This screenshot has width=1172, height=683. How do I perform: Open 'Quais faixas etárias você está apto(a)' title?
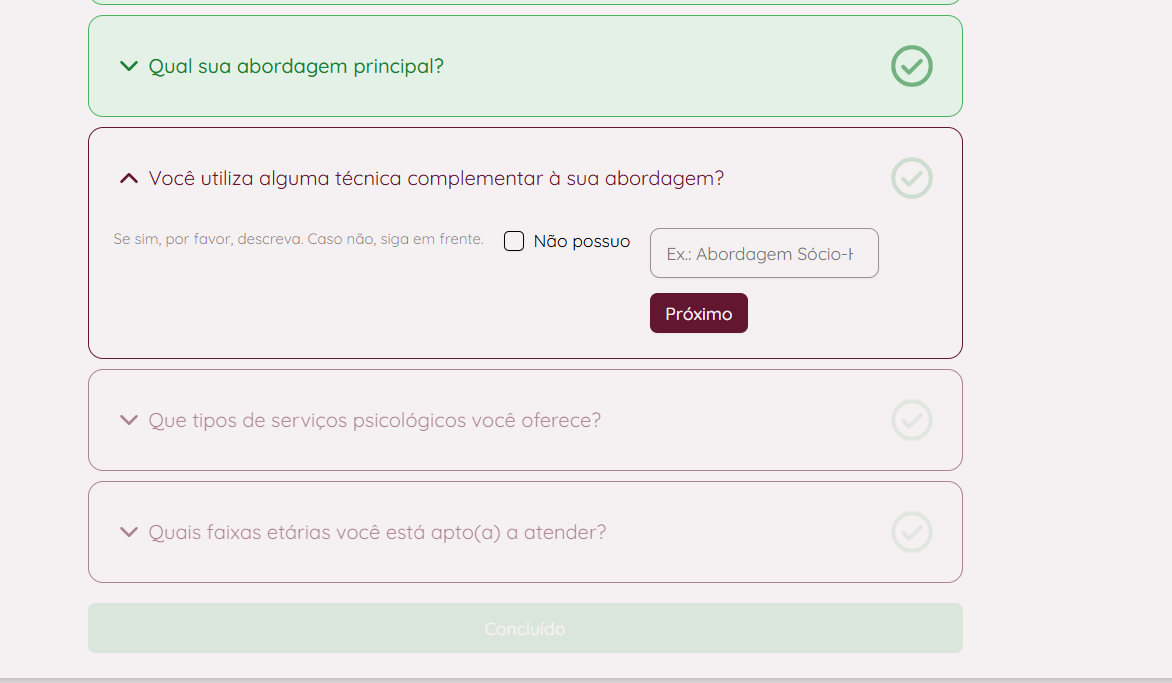pos(377,532)
